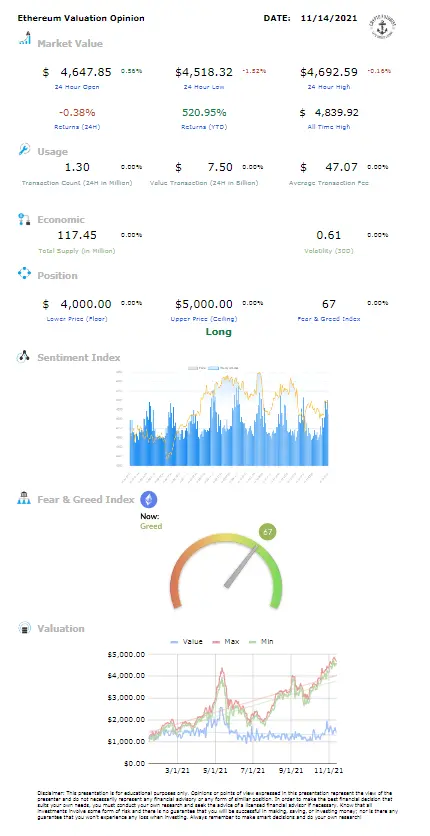Viewport: 430px width, 836px height.
Task: Click the disclaimer paragraph at bottom
Action: coord(218,805)
